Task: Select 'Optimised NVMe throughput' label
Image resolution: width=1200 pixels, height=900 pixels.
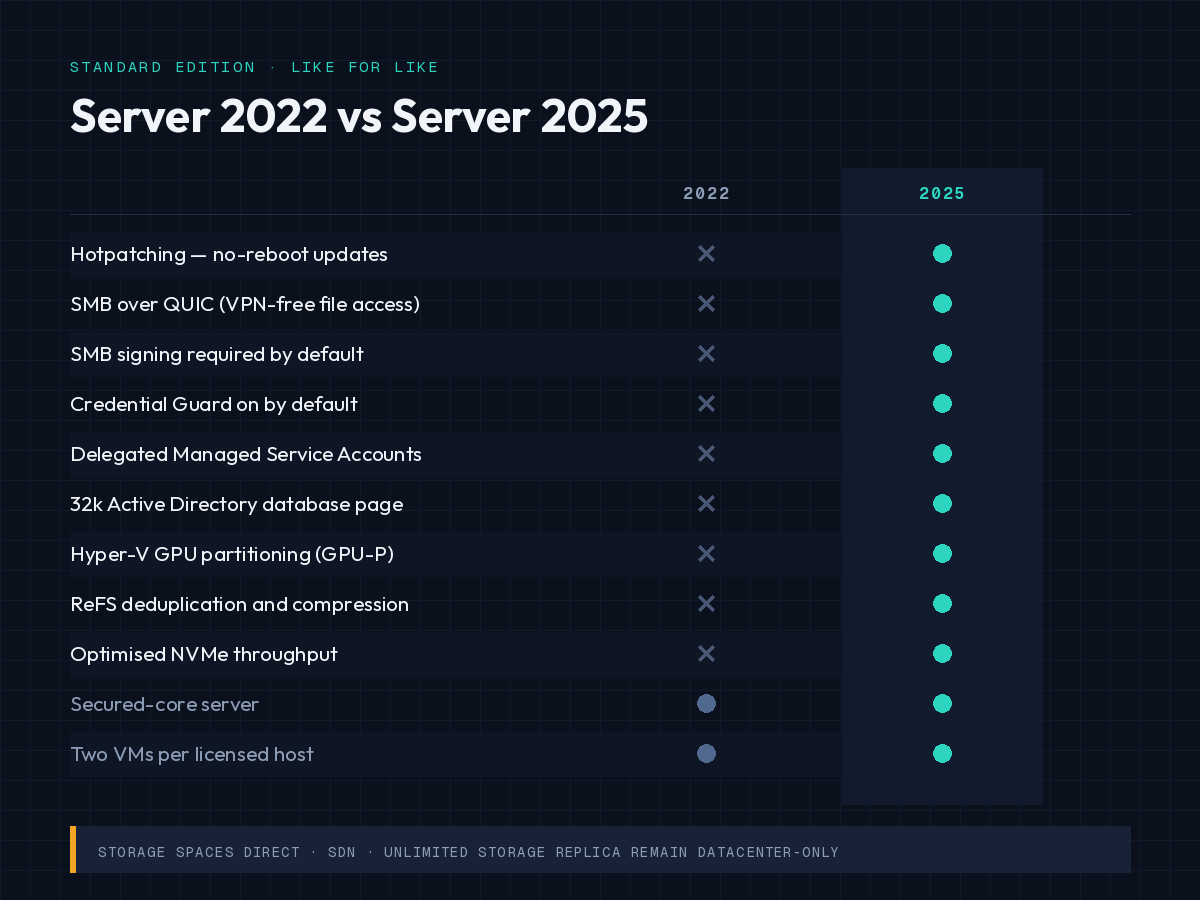Action: pyautogui.click(x=204, y=654)
